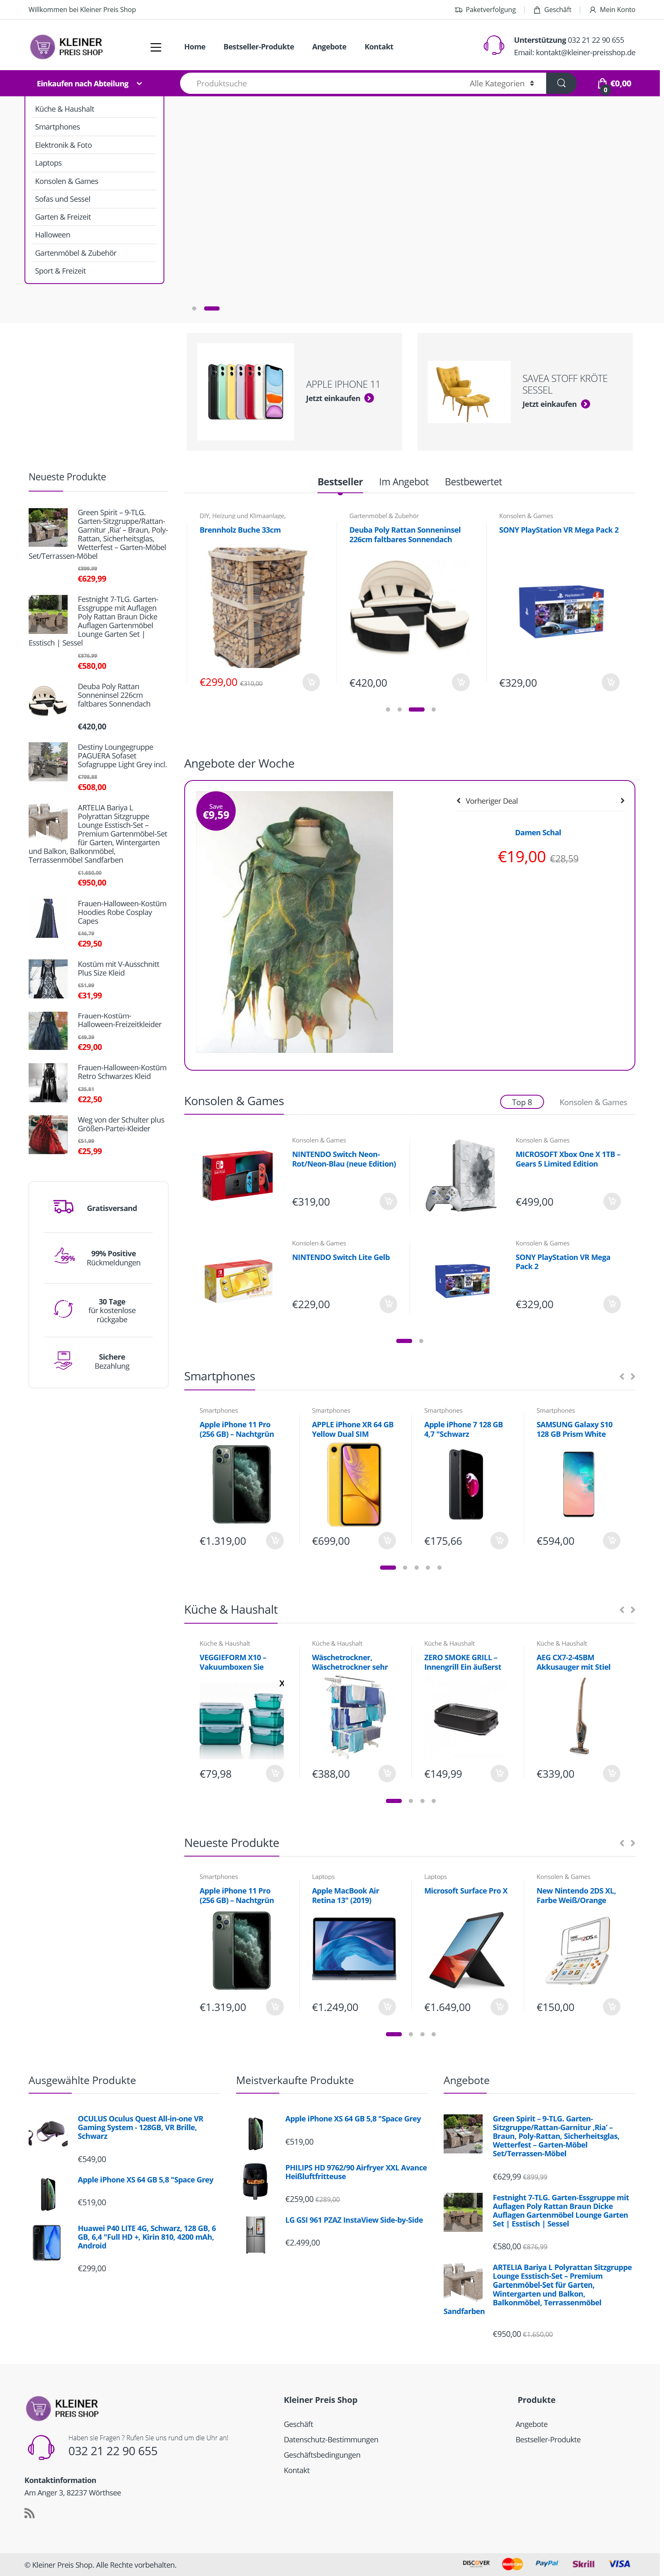Click the Mein Konto user icon

tap(592, 10)
